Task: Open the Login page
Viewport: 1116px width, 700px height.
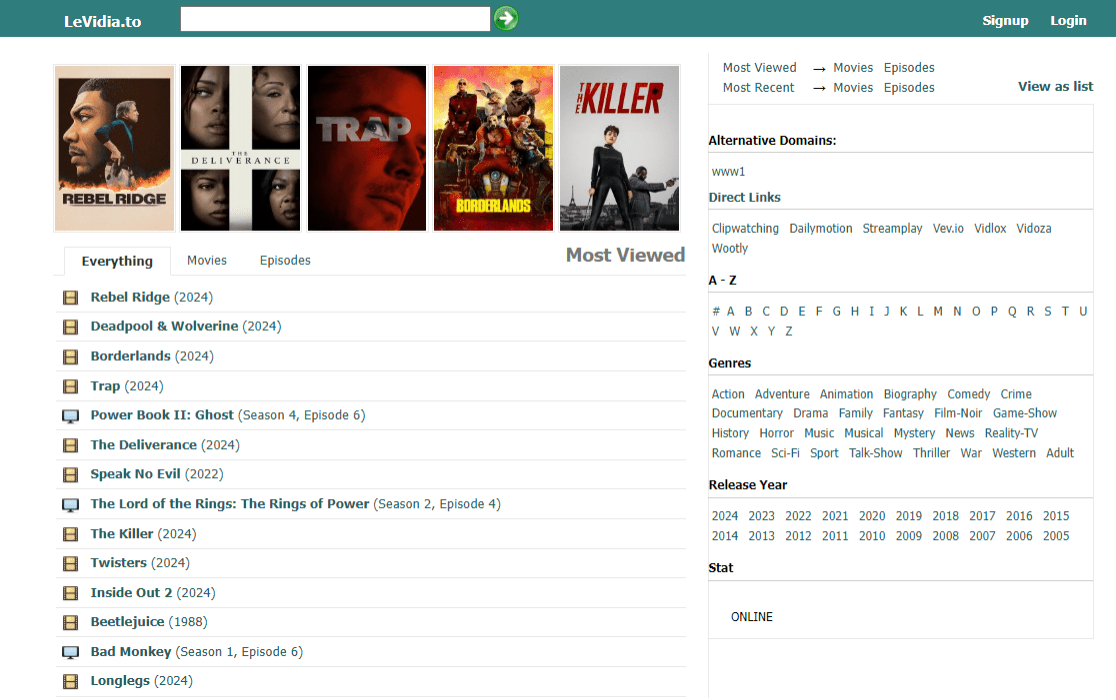Action: pos(1068,20)
